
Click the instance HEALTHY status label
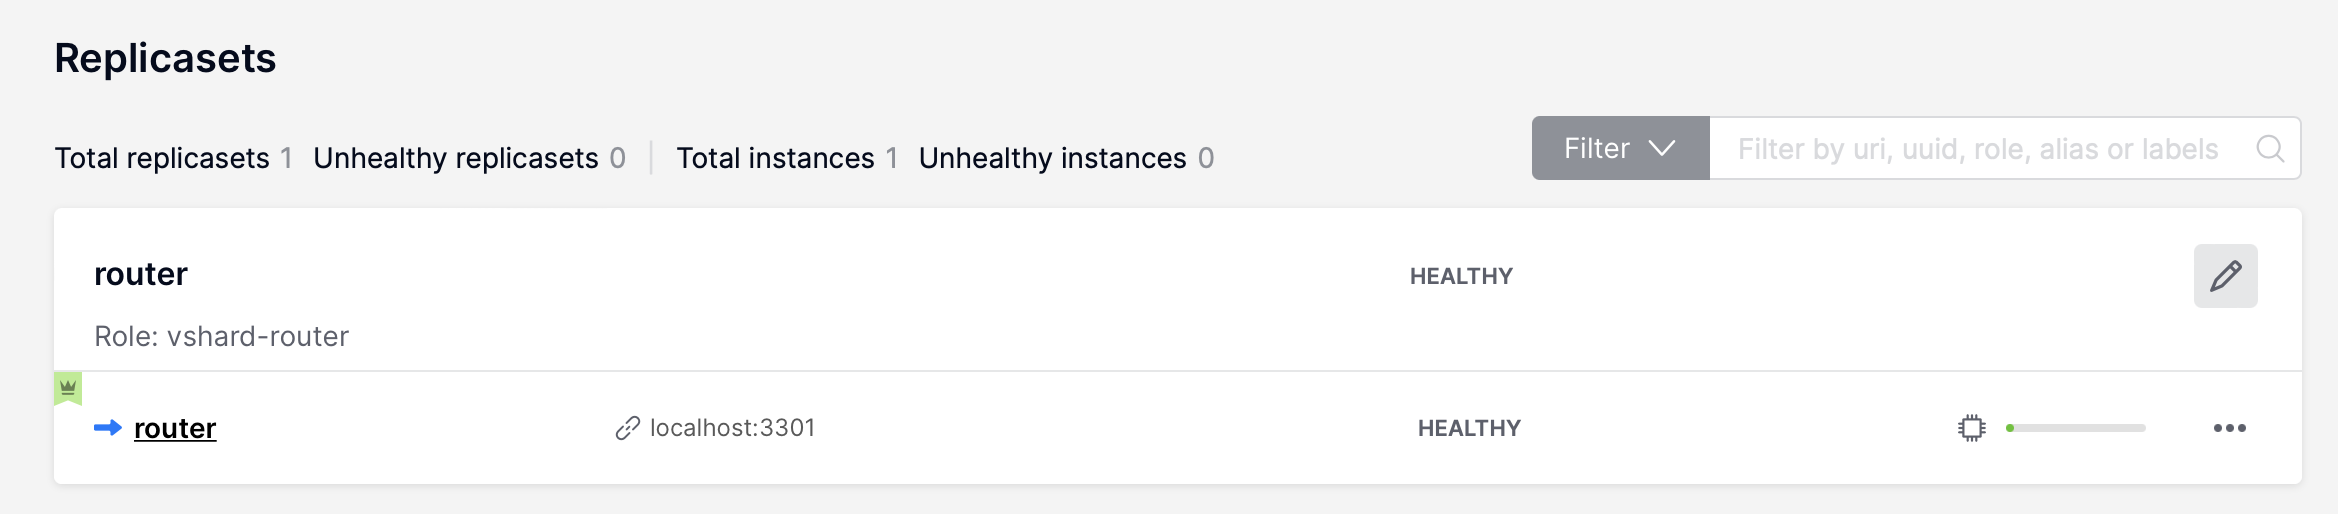pos(1469,428)
